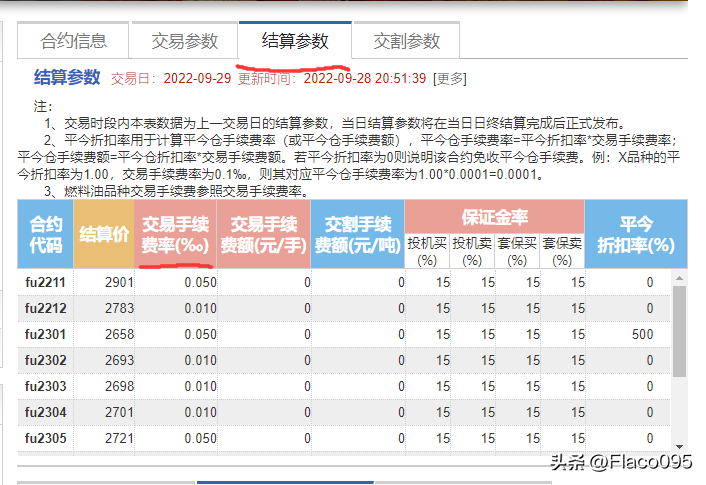Click fee rate 0.050 in fu2211 row
706x485 pixels.
(200, 282)
